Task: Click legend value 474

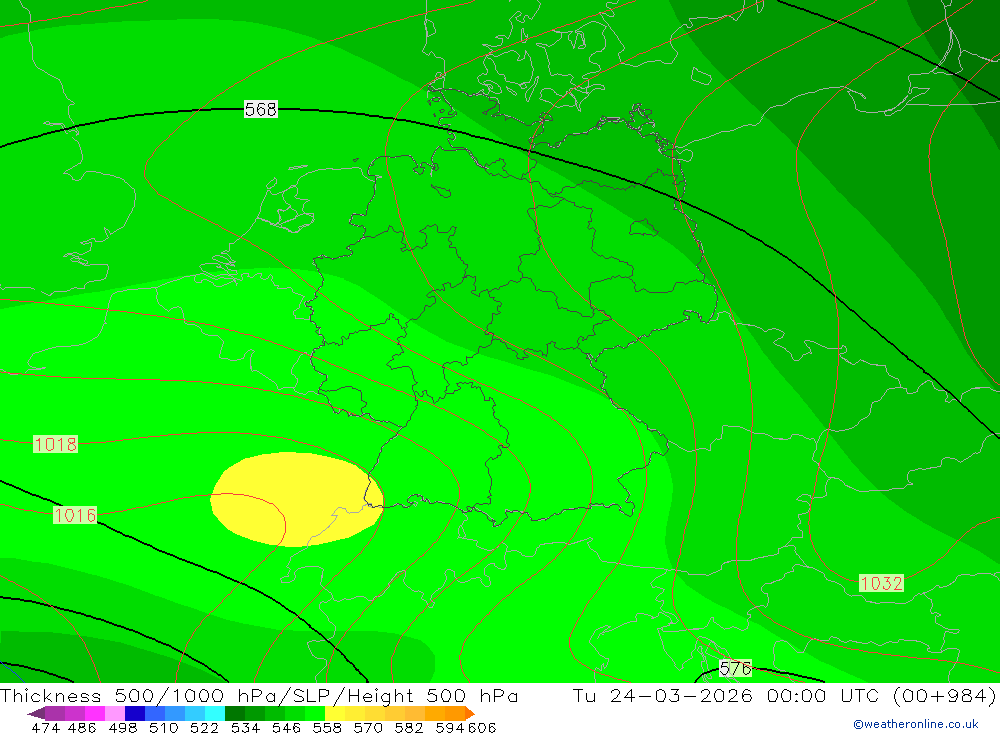Action: pyautogui.click(x=45, y=727)
